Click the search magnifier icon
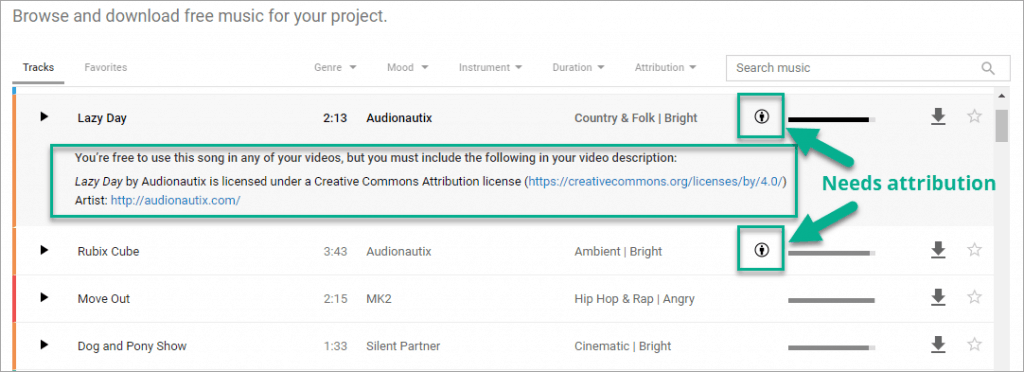Viewport: 1024px width, 372px height. pos(987,68)
